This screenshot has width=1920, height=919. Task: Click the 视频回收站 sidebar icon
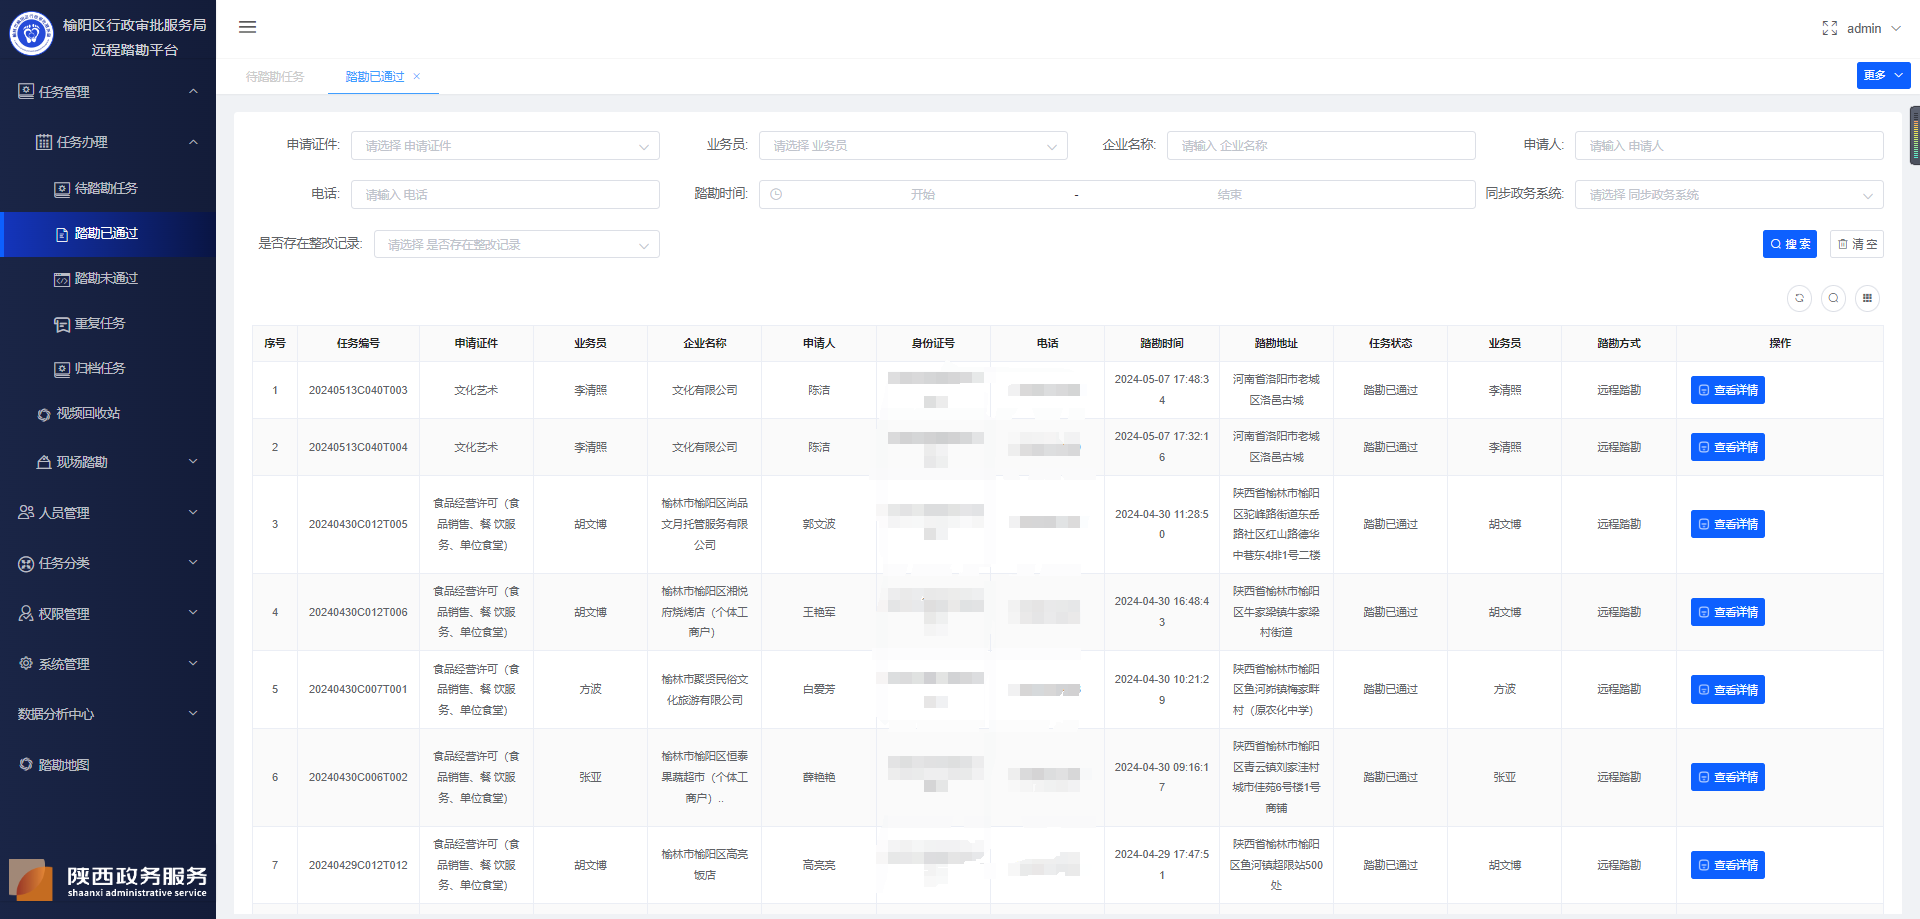[x=44, y=414]
